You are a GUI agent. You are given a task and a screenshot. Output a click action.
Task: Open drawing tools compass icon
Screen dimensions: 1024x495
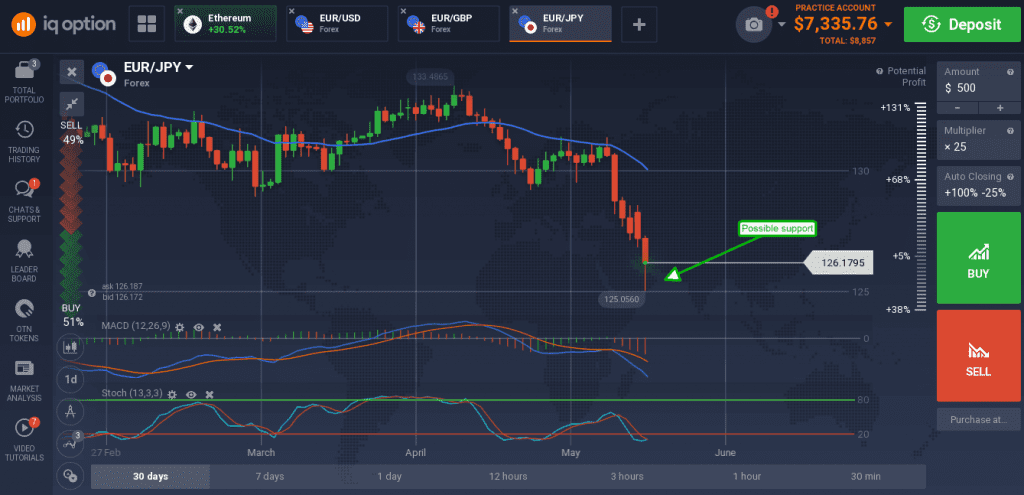[70, 411]
